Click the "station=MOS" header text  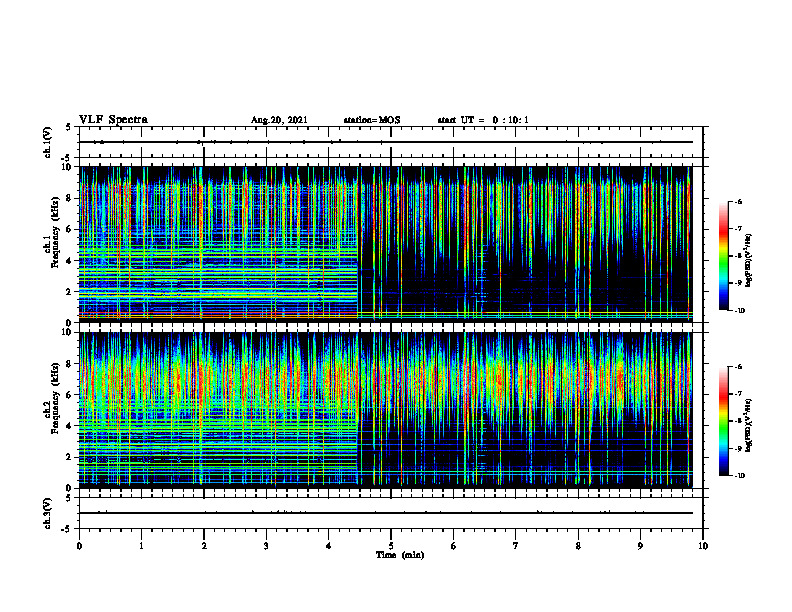point(372,120)
